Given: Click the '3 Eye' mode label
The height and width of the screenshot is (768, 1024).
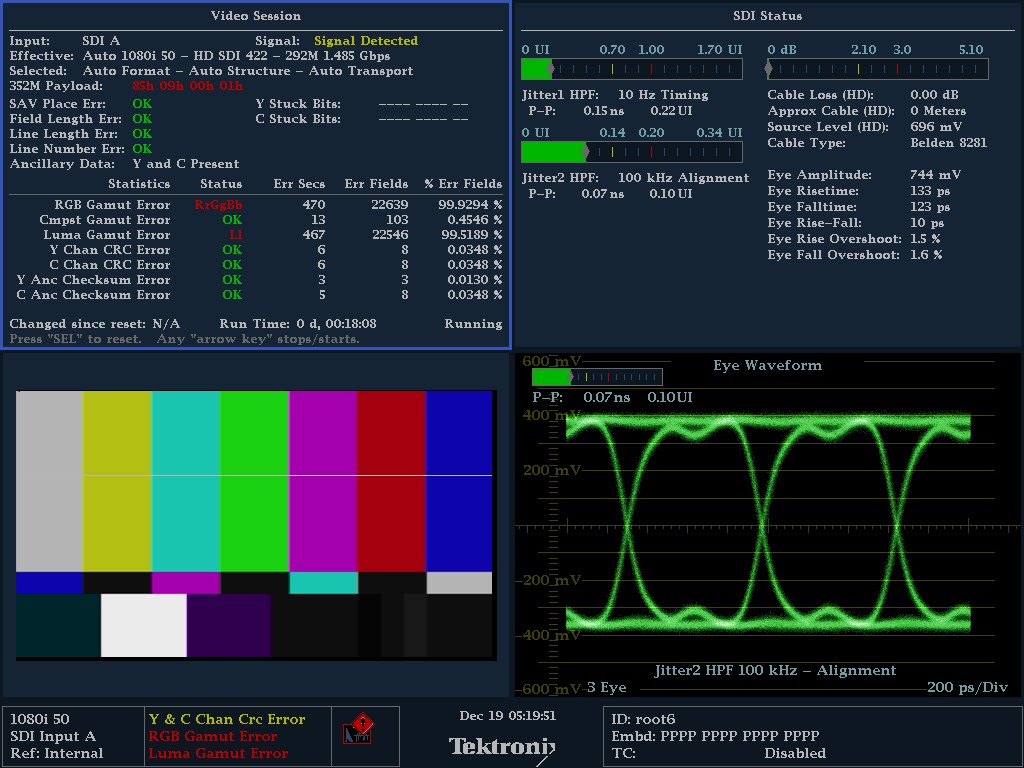Looking at the screenshot, I should 607,687.
